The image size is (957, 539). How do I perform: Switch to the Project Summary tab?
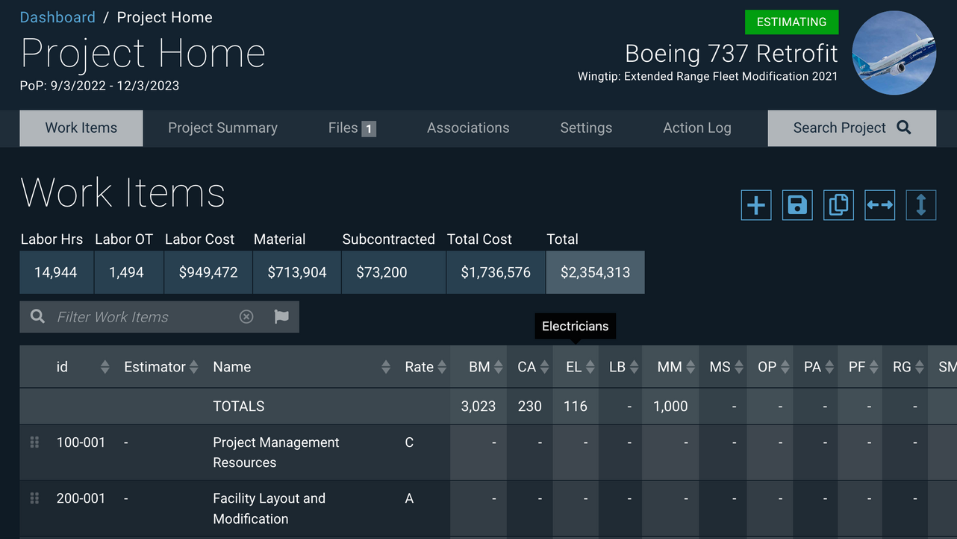(223, 128)
